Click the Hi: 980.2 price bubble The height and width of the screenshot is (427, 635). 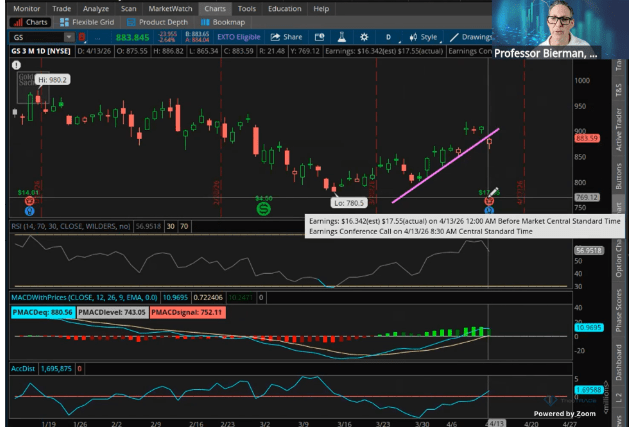click(x=53, y=80)
